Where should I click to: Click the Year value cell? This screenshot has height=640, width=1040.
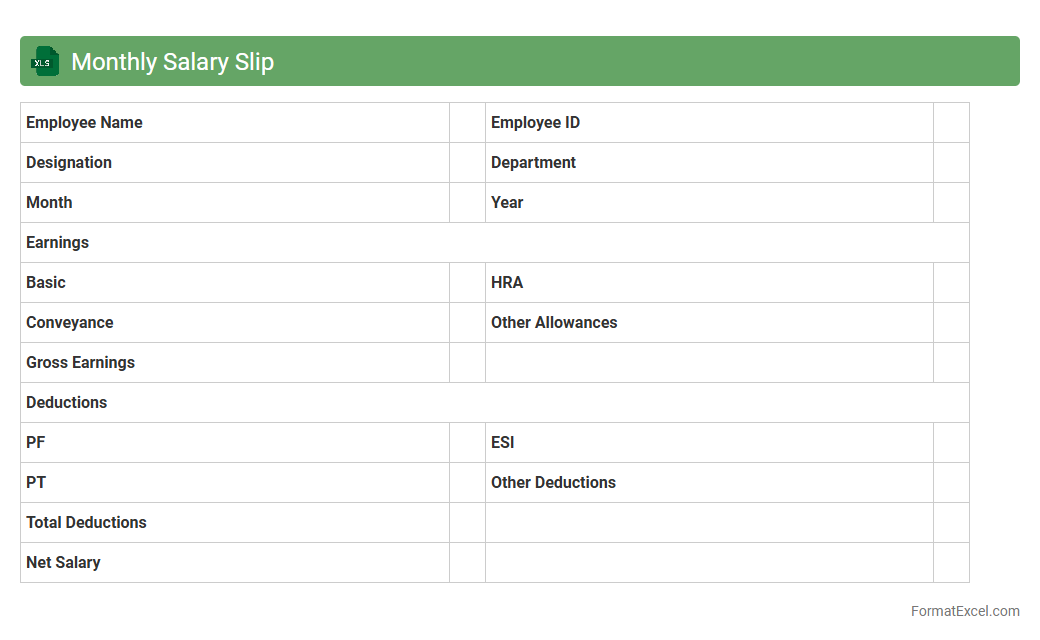[951, 203]
